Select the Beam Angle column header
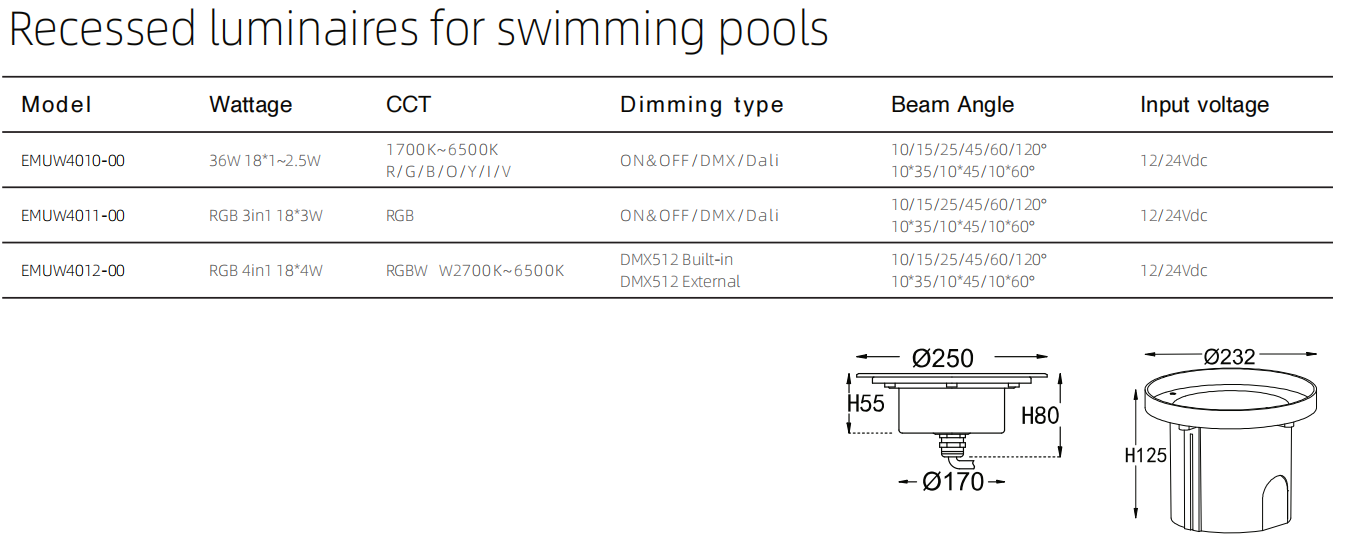This screenshot has width=1345, height=537. [952, 105]
